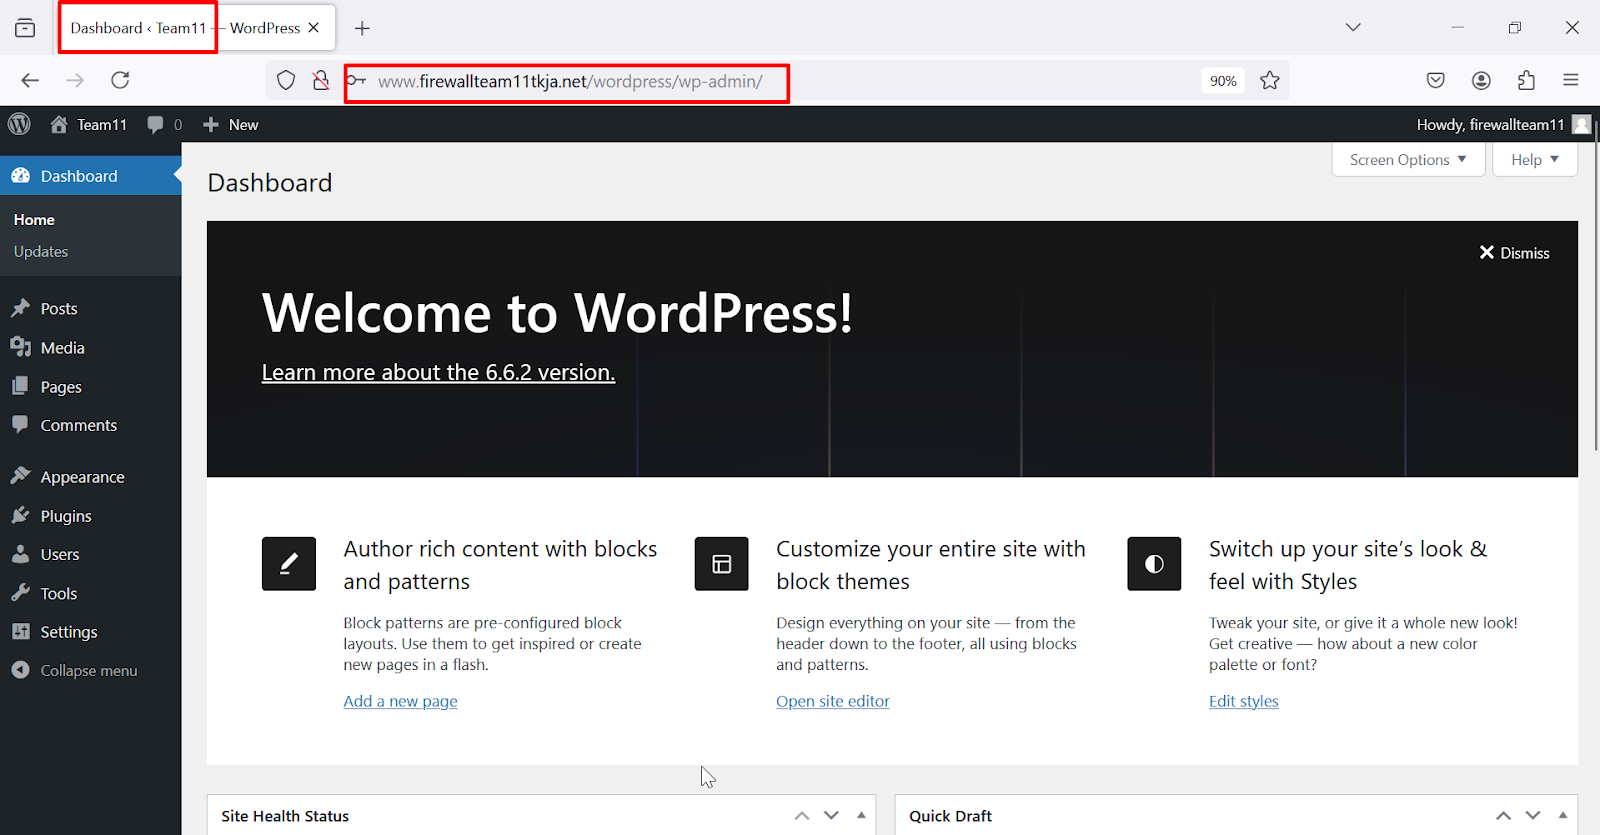Click the browser forward arrow
Viewport: 1600px width, 835px height.
pyautogui.click(x=75, y=80)
